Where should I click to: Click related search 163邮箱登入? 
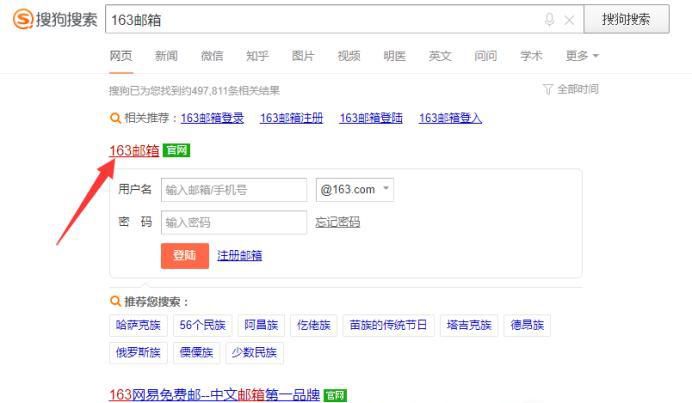point(451,118)
